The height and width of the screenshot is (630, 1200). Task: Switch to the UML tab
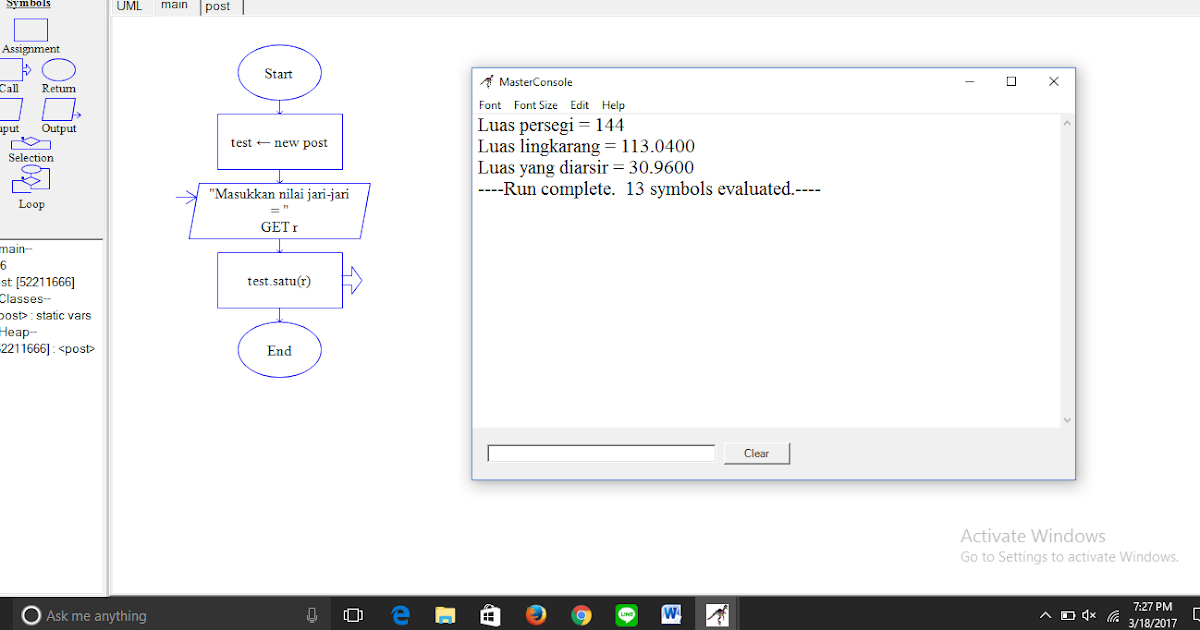129,6
